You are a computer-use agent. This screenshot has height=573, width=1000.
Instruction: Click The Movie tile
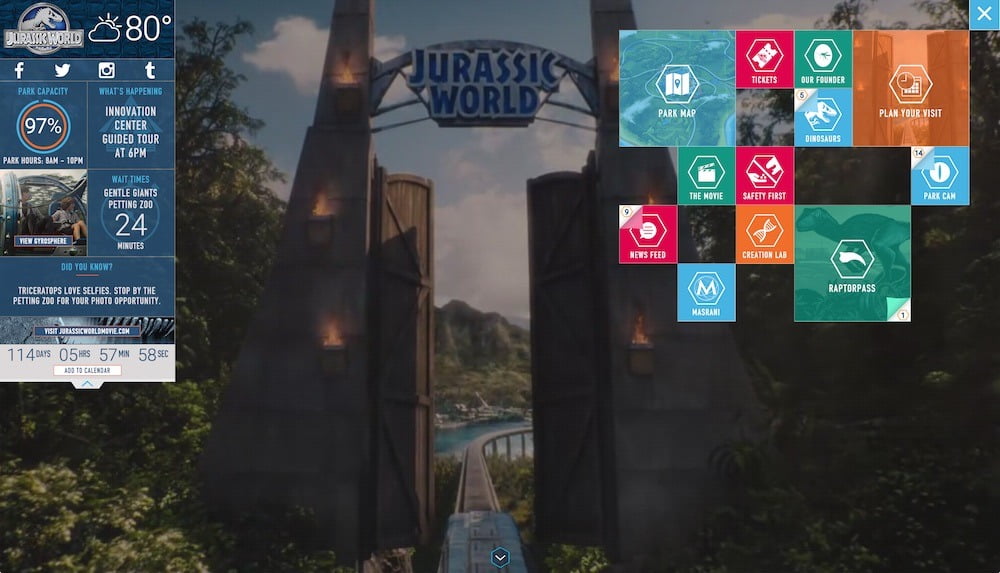pyautogui.click(x=706, y=175)
